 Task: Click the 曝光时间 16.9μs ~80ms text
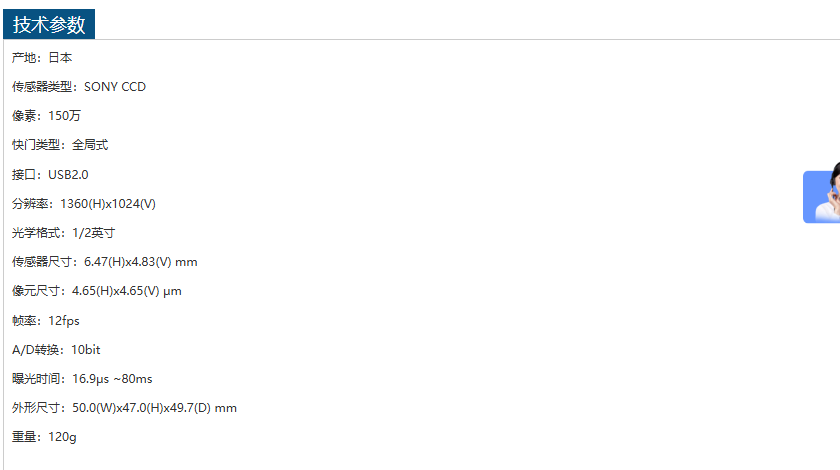pos(82,379)
